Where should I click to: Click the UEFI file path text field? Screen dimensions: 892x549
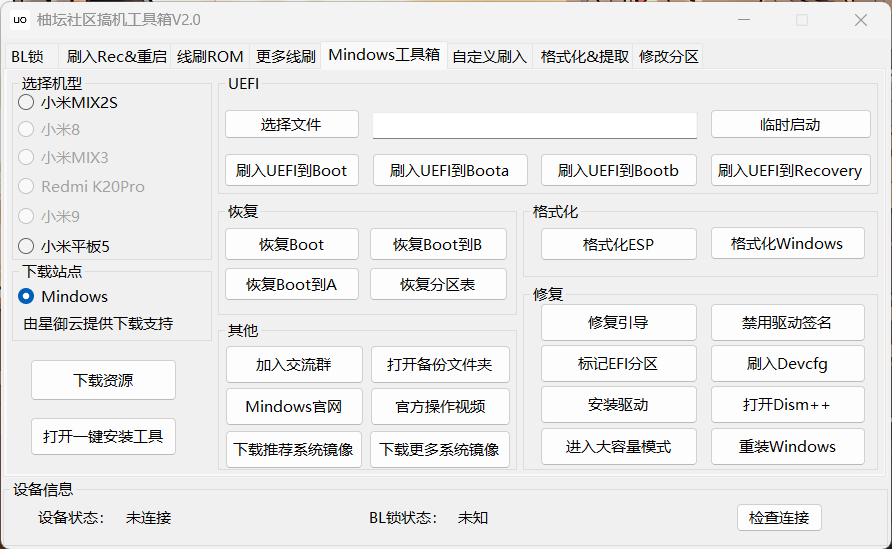coord(534,125)
